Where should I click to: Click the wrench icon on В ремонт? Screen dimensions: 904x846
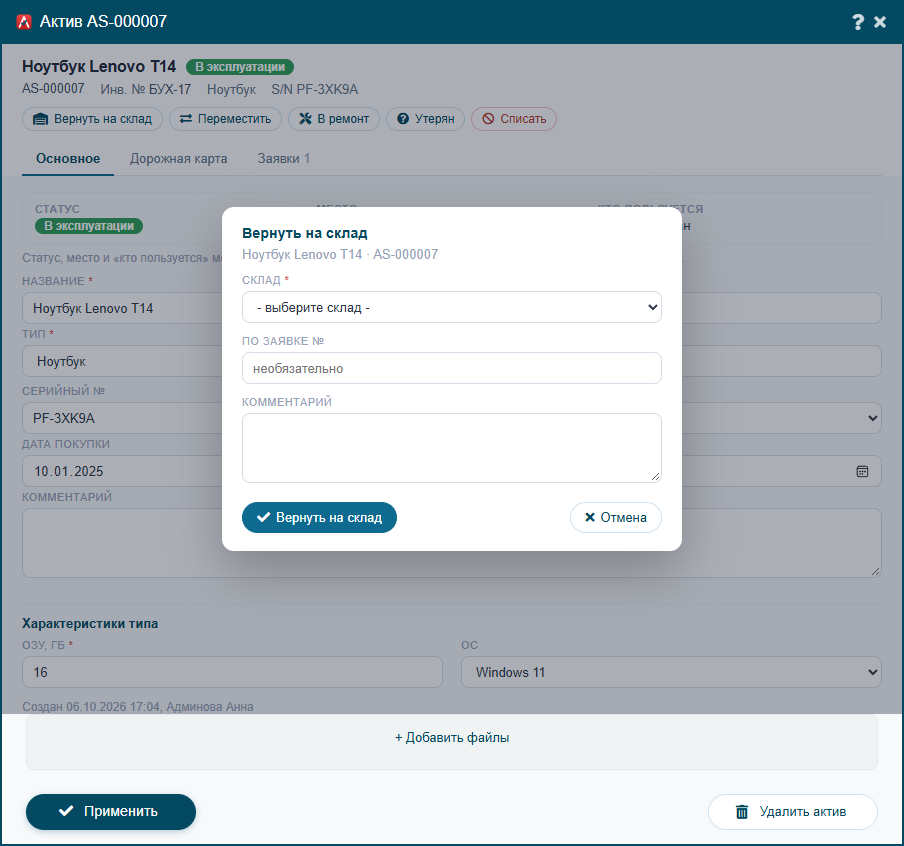coord(305,119)
